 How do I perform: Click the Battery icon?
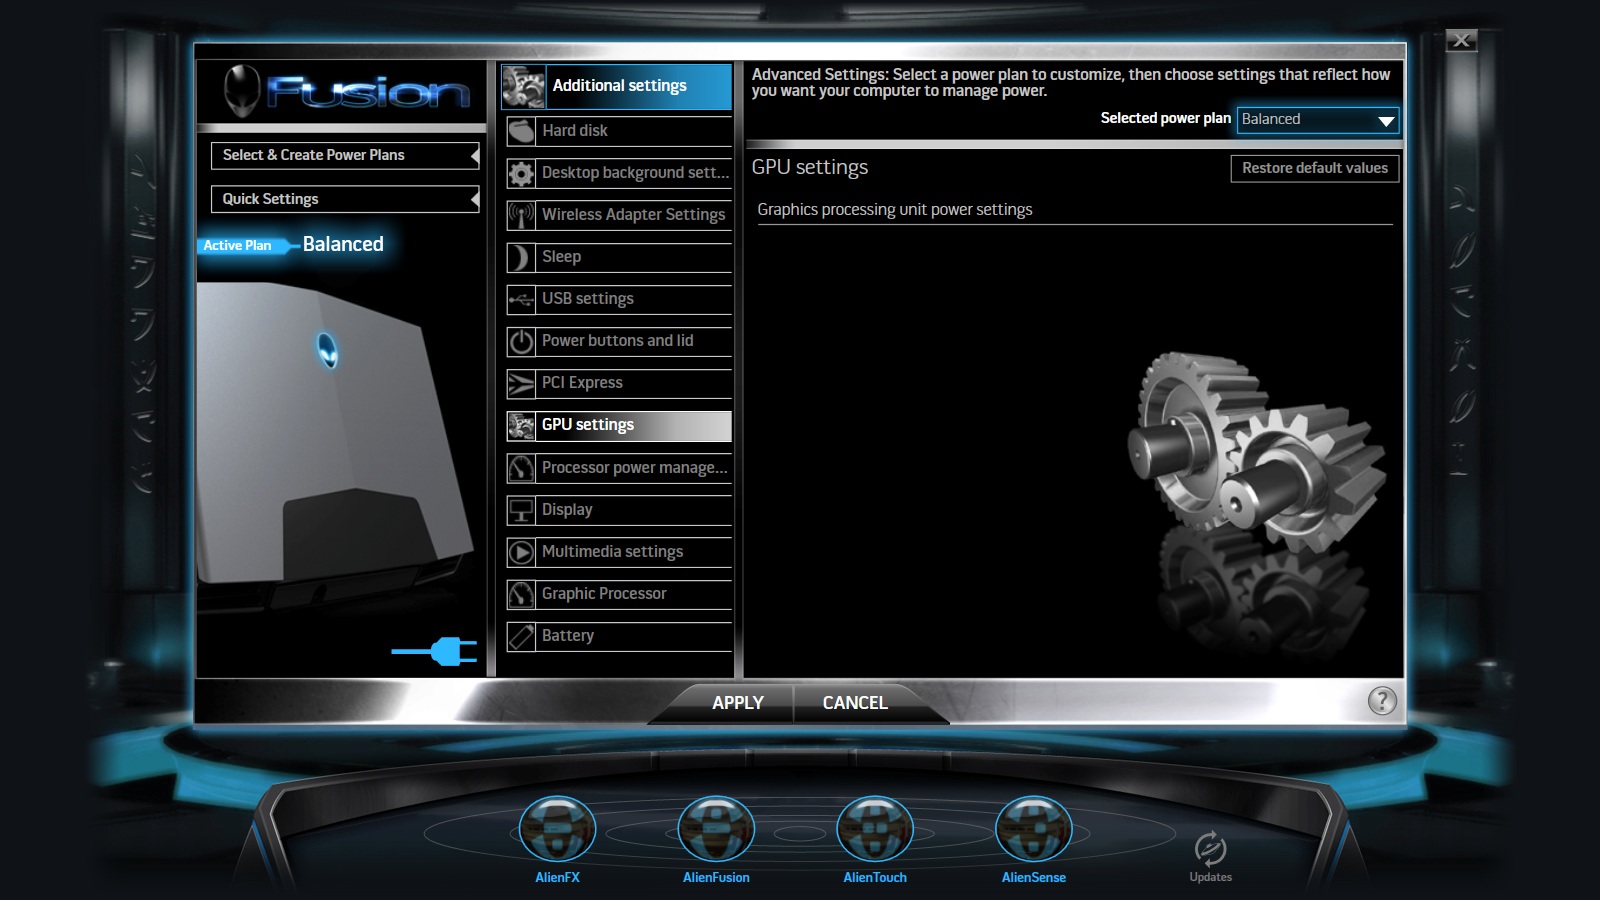tap(521, 636)
